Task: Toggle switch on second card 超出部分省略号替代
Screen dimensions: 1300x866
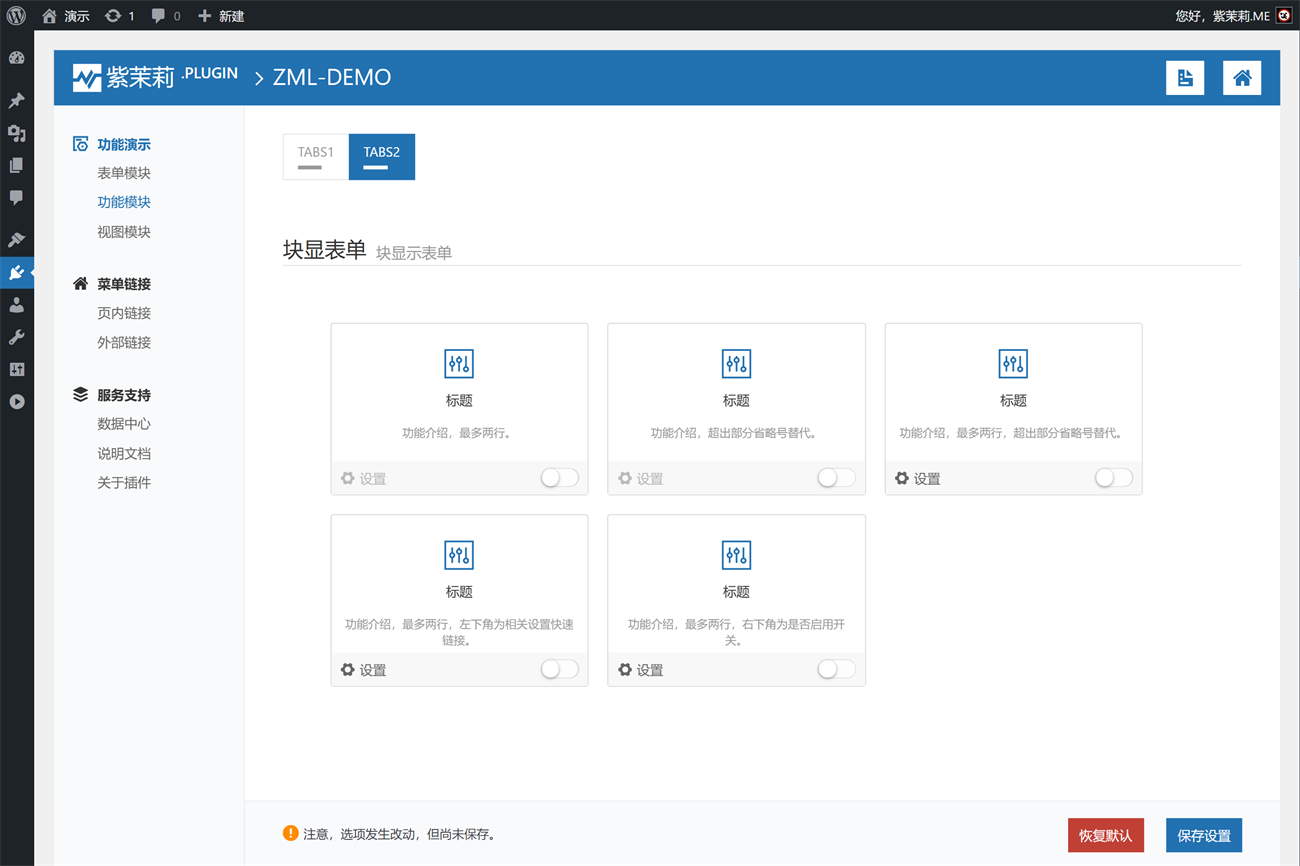Action: click(836, 478)
